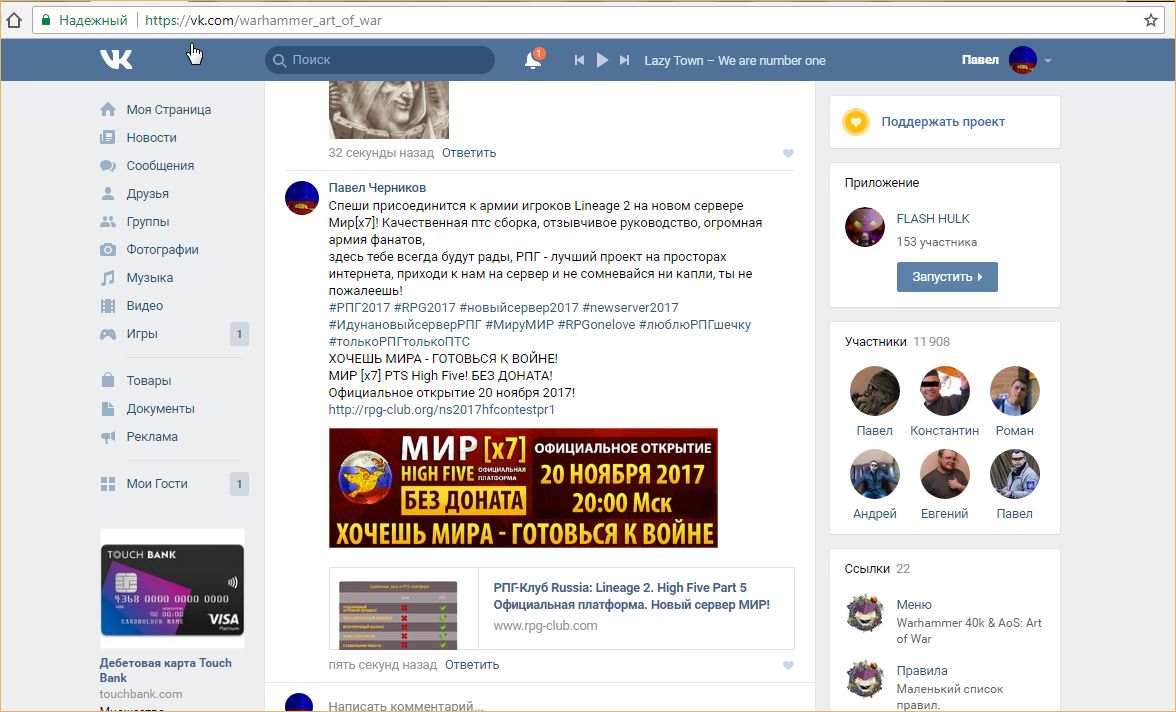Open current track Lazy Town title
The height and width of the screenshot is (712, 1176).
[x=734, y=61]
